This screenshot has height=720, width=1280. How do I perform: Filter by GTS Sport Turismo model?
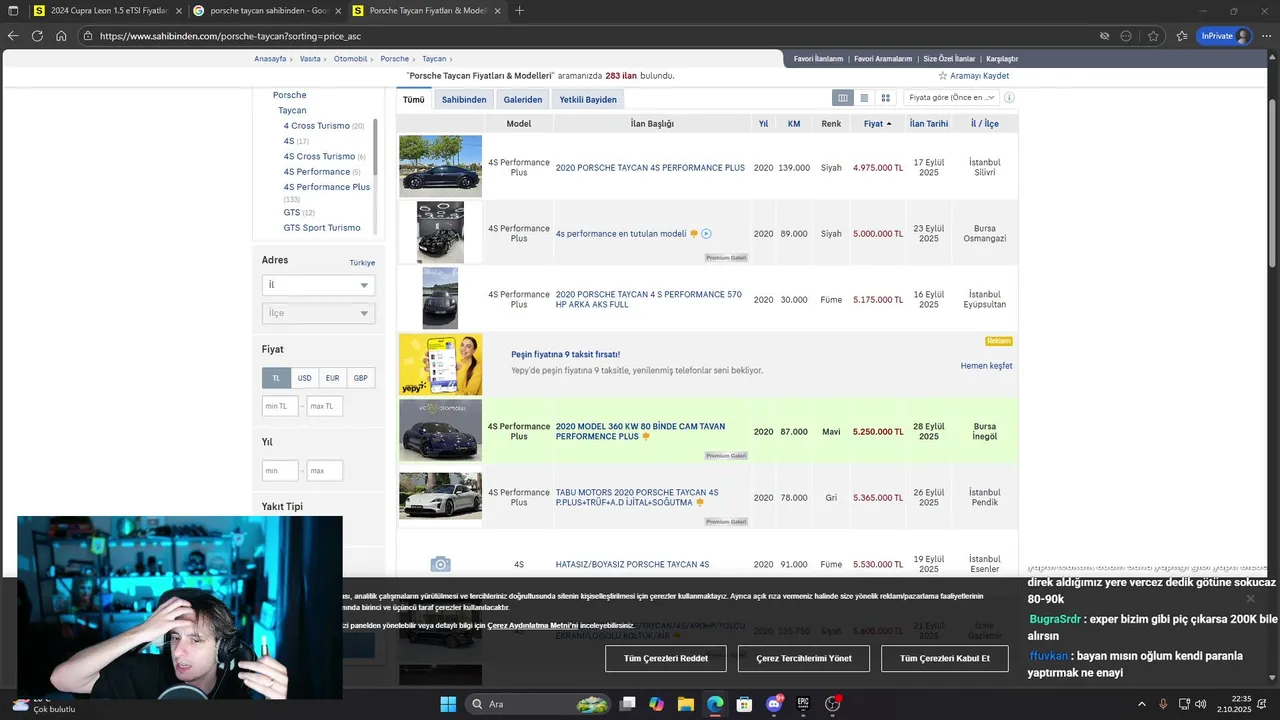pyautogui.click(x=322, y=228)
